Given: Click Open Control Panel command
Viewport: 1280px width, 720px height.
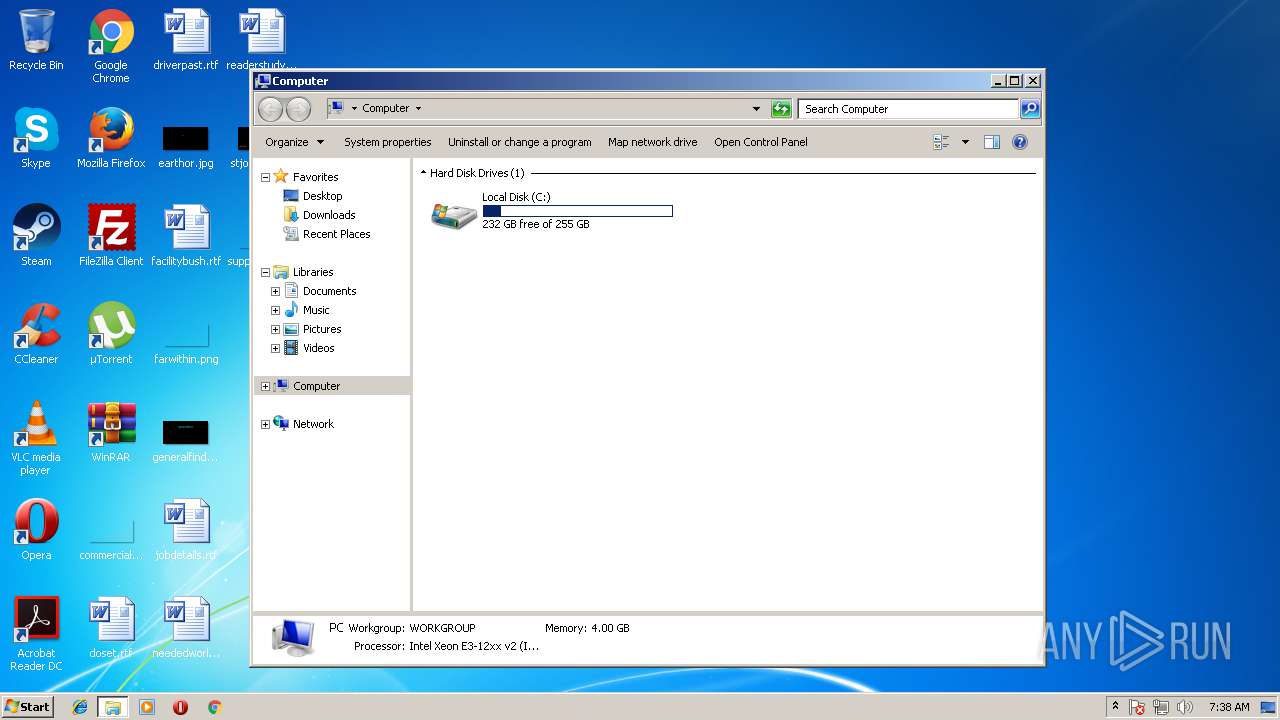Looking at the screenshot, I should [761, 142].
